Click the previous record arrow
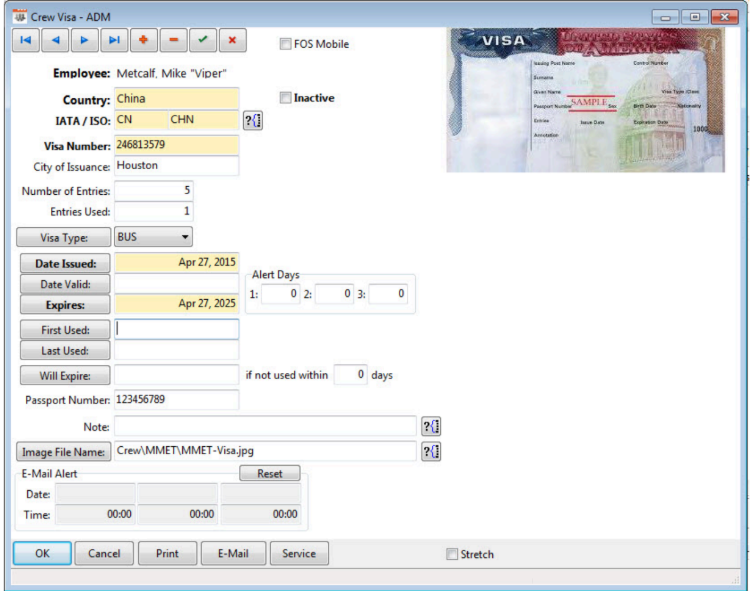 click(55, 41)
